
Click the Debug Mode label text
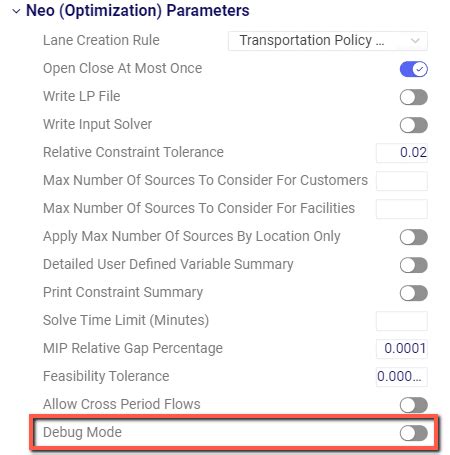[x=82, y=432]
